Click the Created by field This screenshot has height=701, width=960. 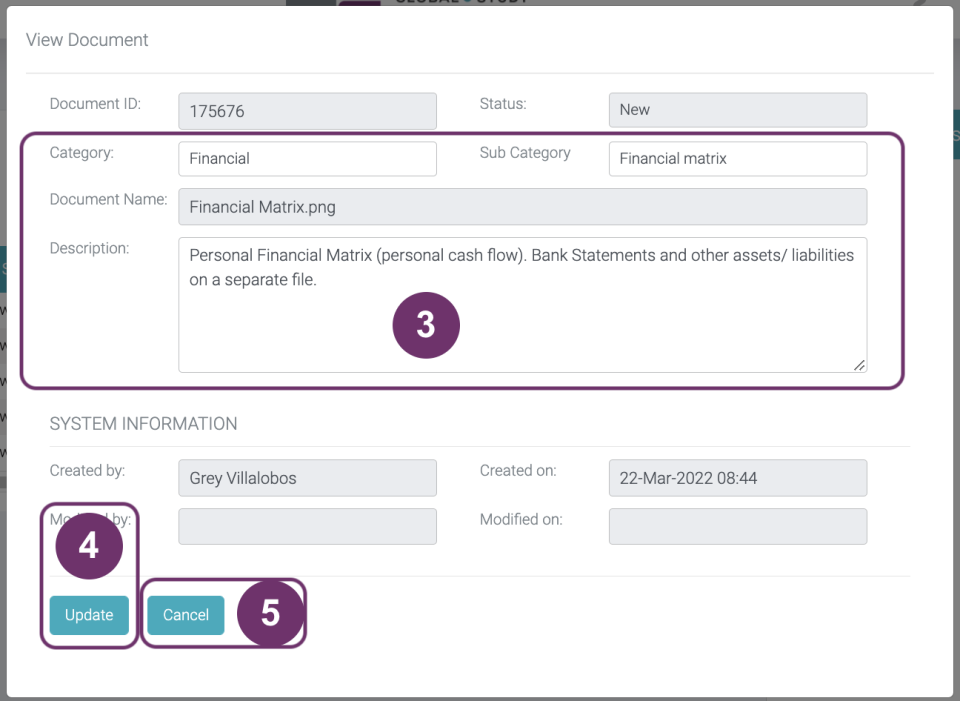(307, 478)
